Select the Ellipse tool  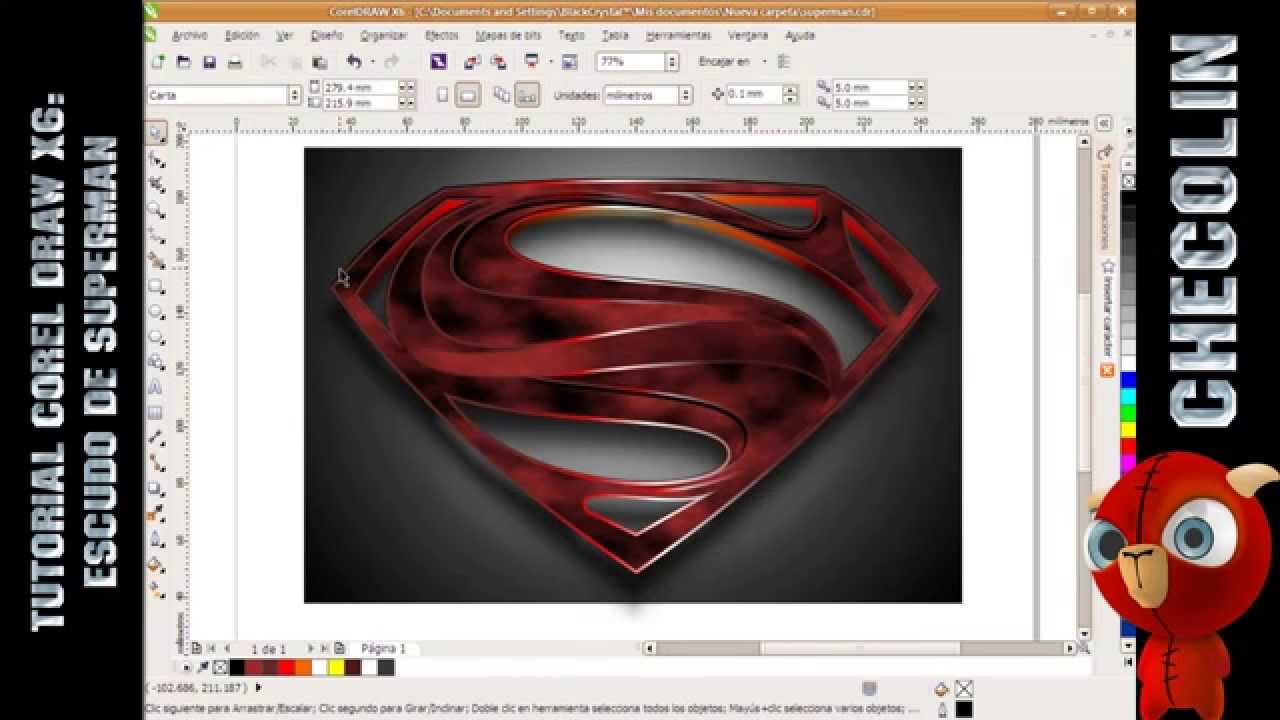click(x=157, y=311)
